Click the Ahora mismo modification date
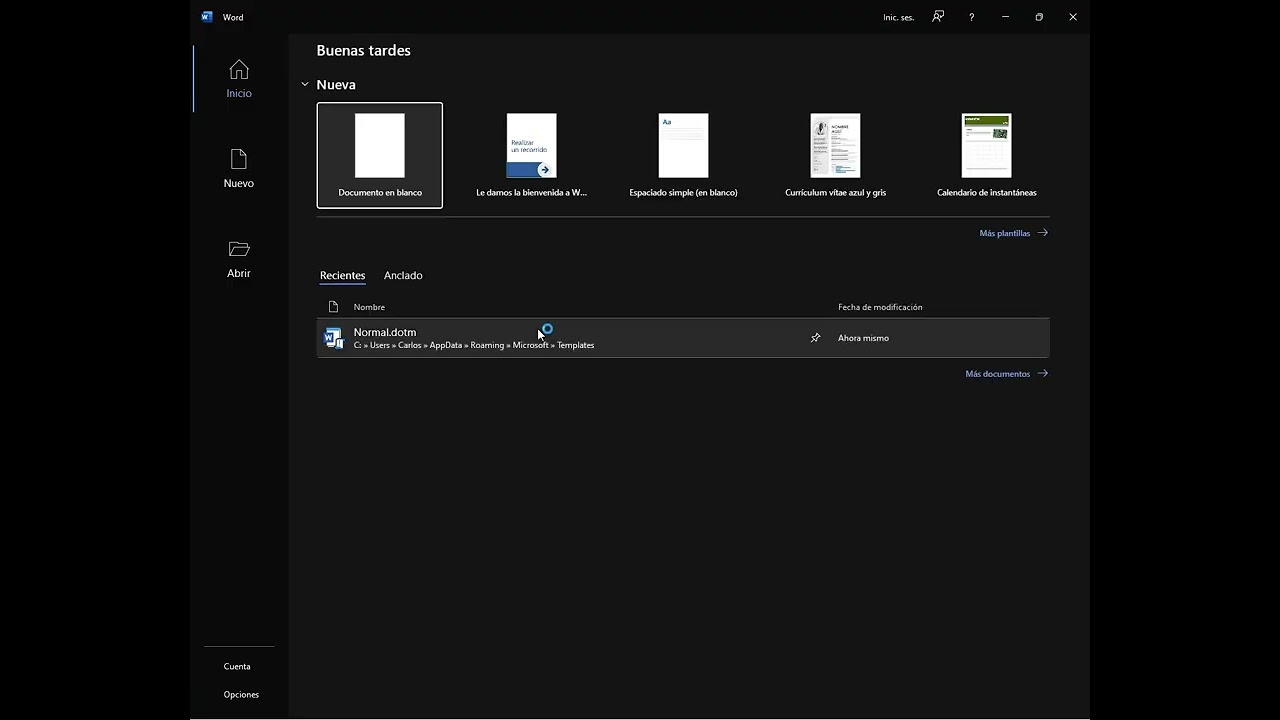Viewport: 1280px width, 720px height. pos(863,338)
